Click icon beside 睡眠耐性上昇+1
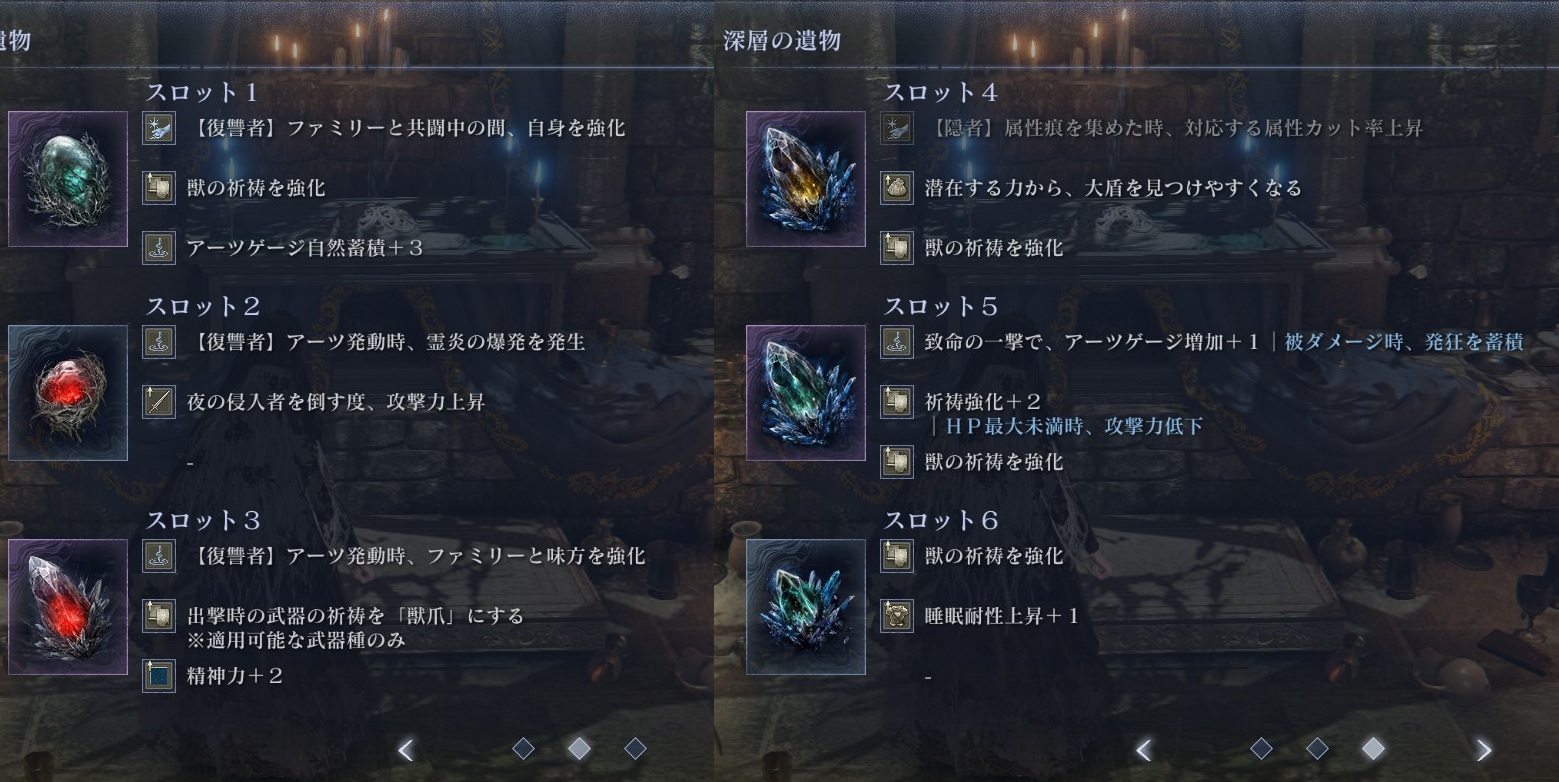1559x782 pixels. [897, 616]
